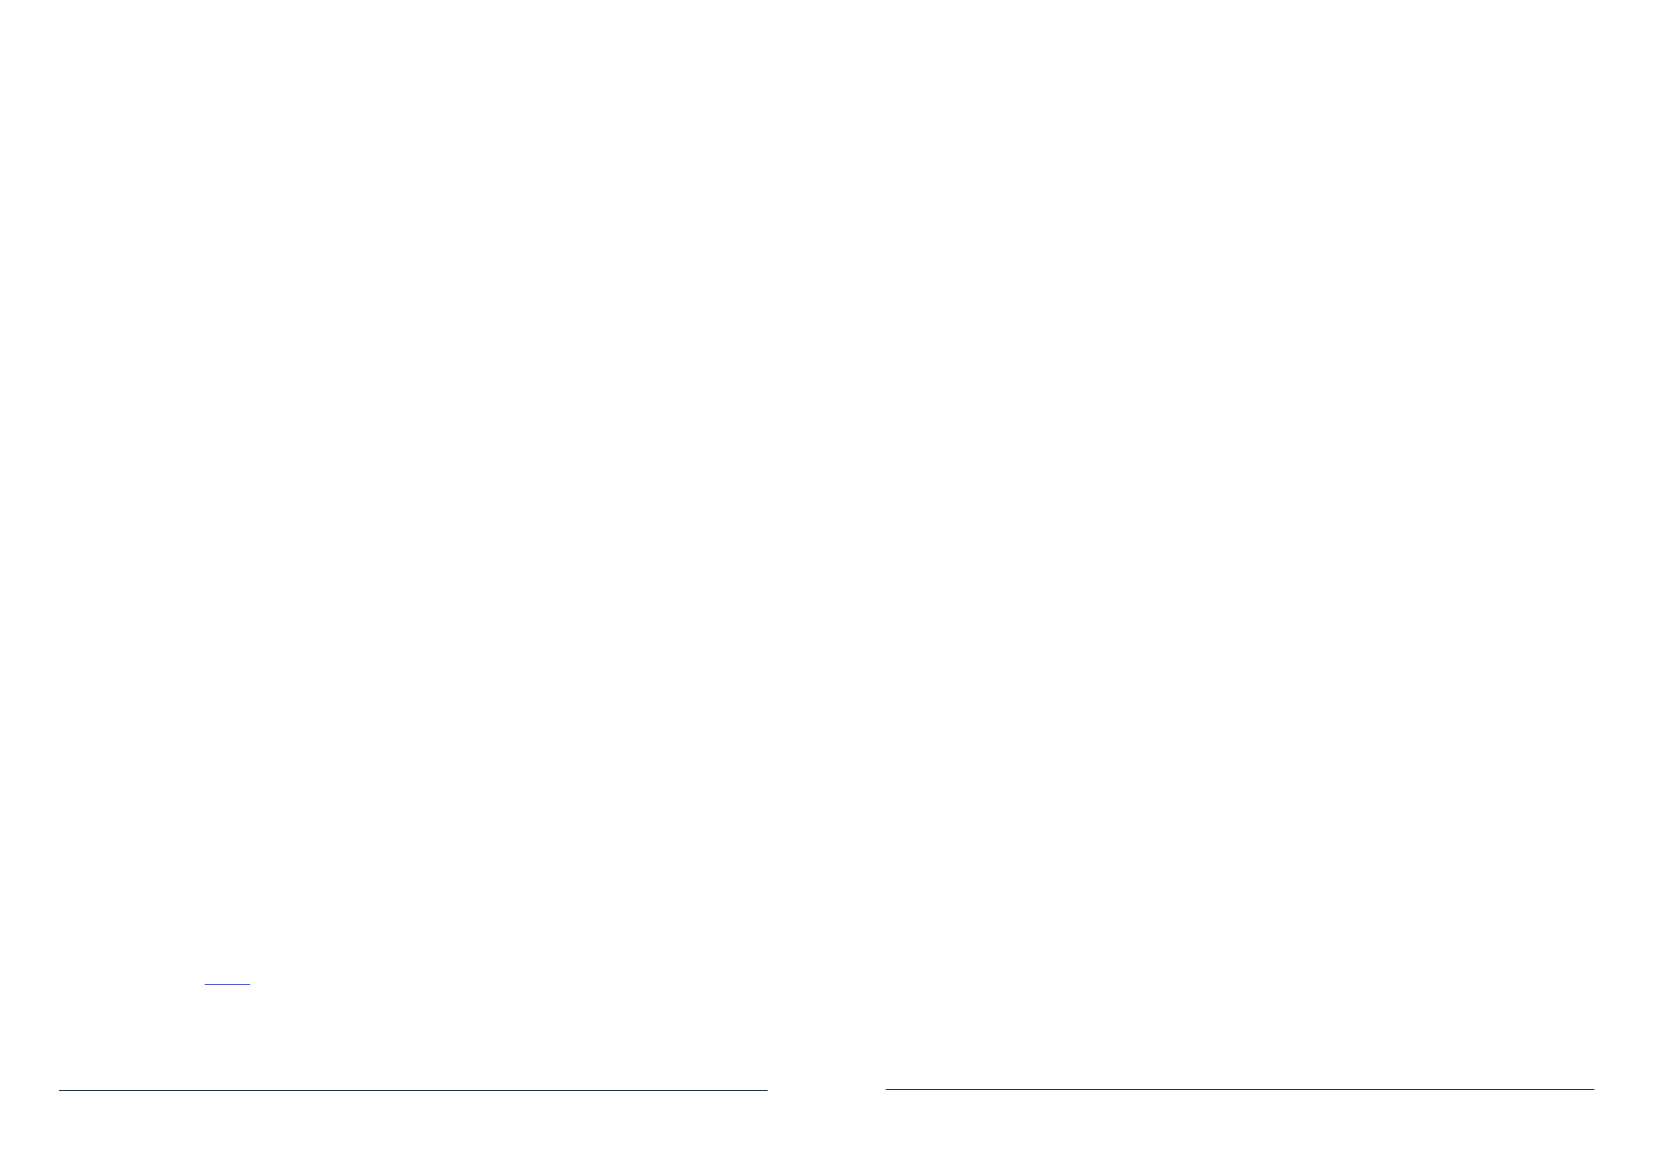Click the footer divider line on right page

pos(1240,1089)
